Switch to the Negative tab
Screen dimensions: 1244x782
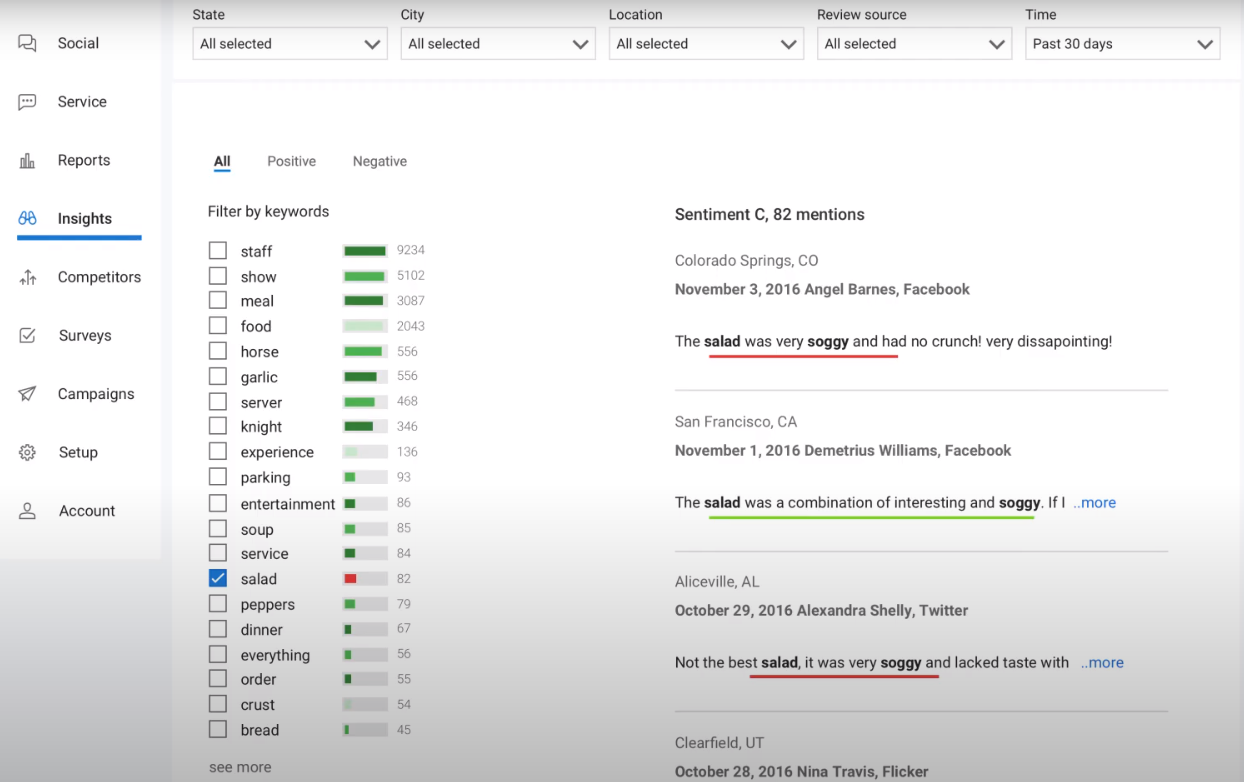click(379, 161)
